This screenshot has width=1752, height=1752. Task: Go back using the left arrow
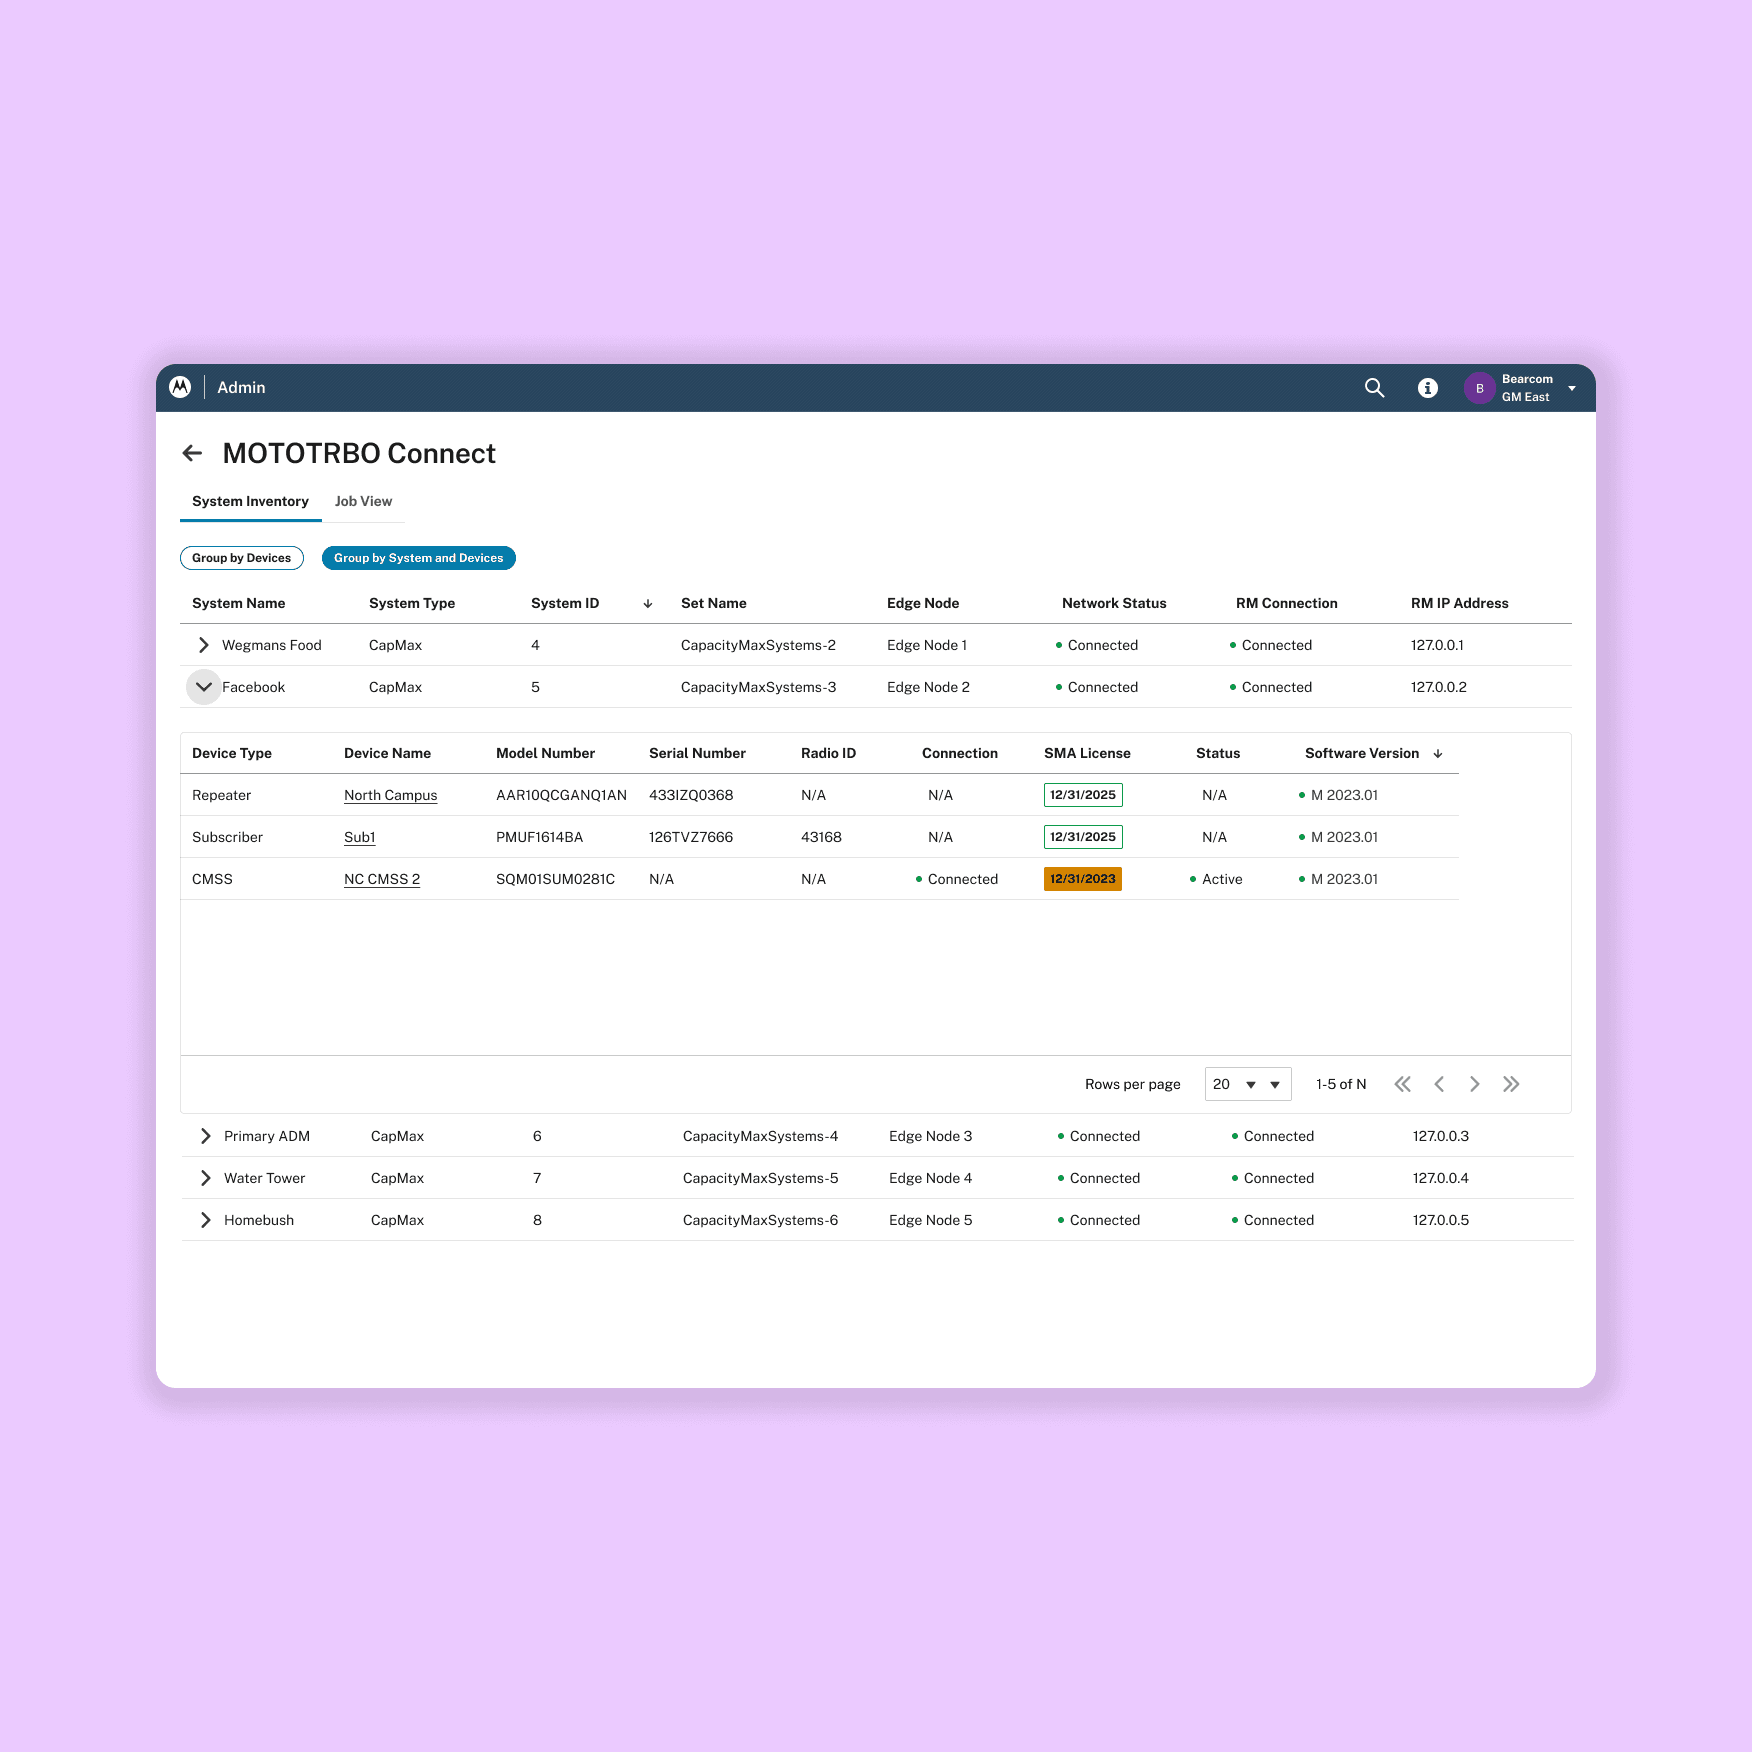(x=193, y=454)
